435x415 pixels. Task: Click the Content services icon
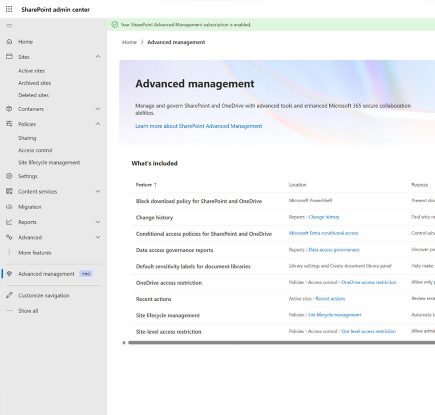tap(9, 191)
